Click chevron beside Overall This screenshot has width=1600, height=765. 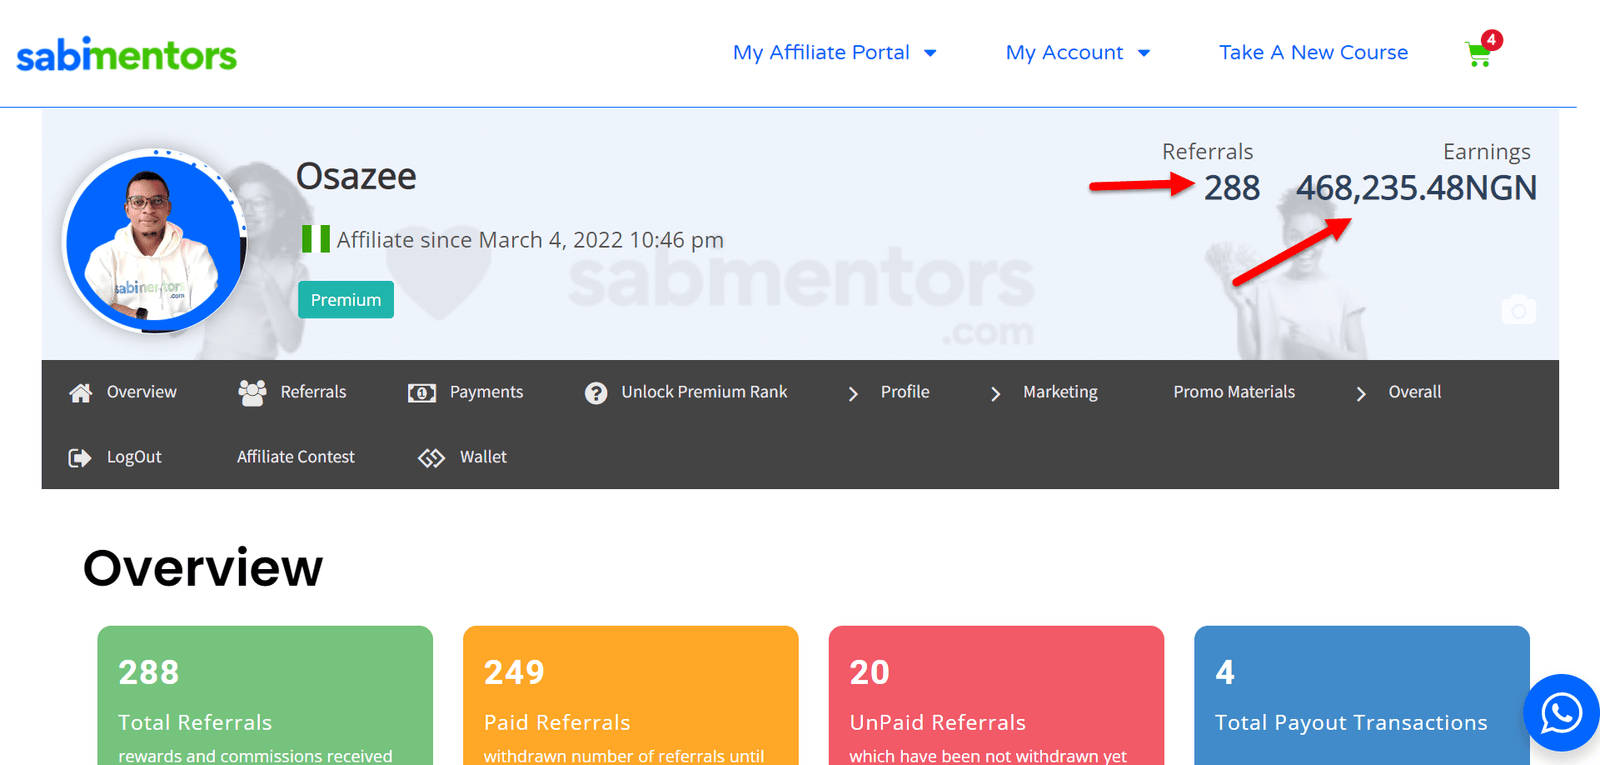[1361, 394]
